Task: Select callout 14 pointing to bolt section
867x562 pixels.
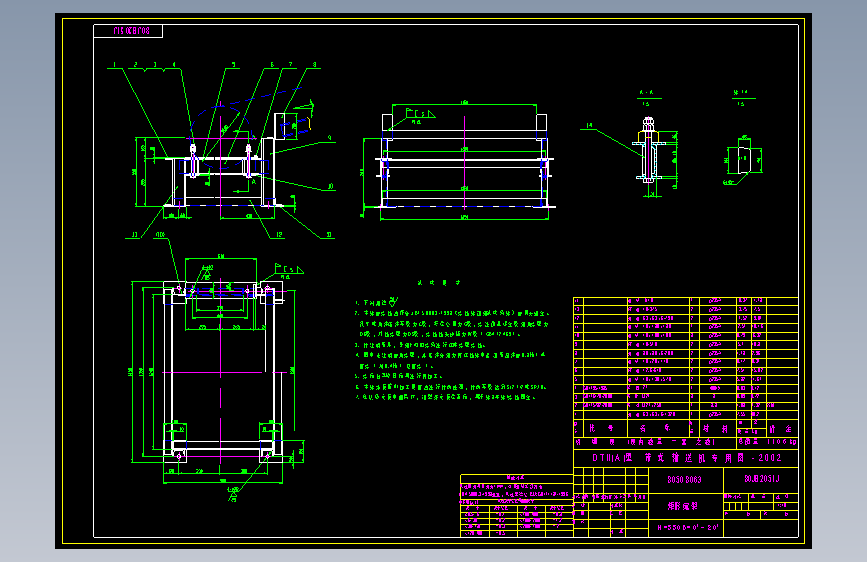Action: [589, 126]
